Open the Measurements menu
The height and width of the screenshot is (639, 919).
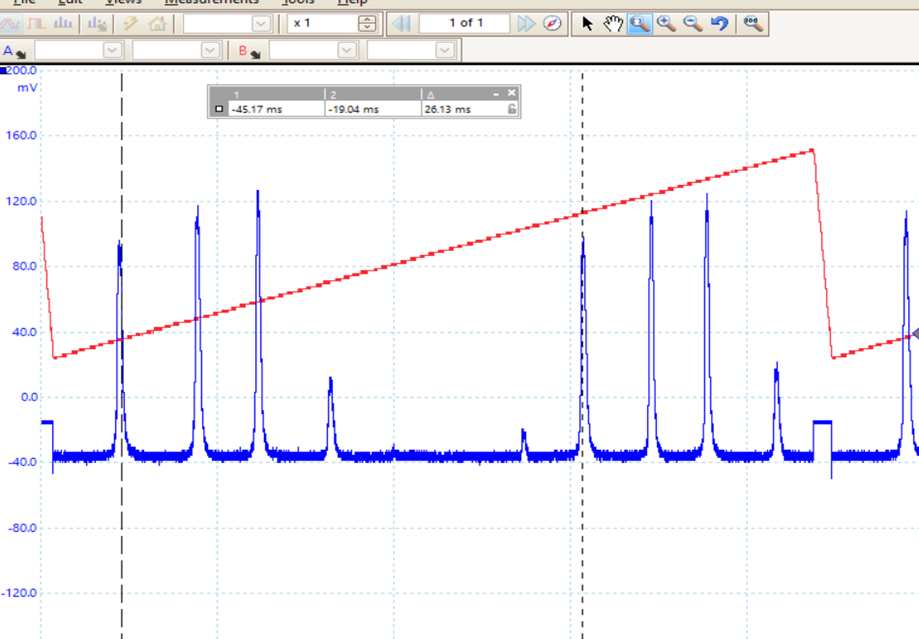coord(212,2)
